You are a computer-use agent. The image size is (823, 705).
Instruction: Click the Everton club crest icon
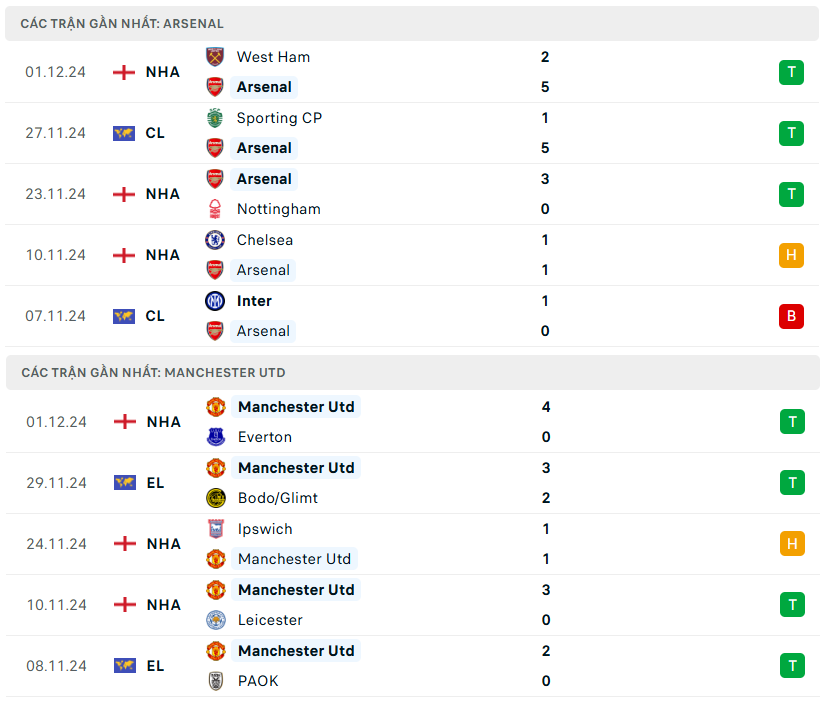coord(216,437)
